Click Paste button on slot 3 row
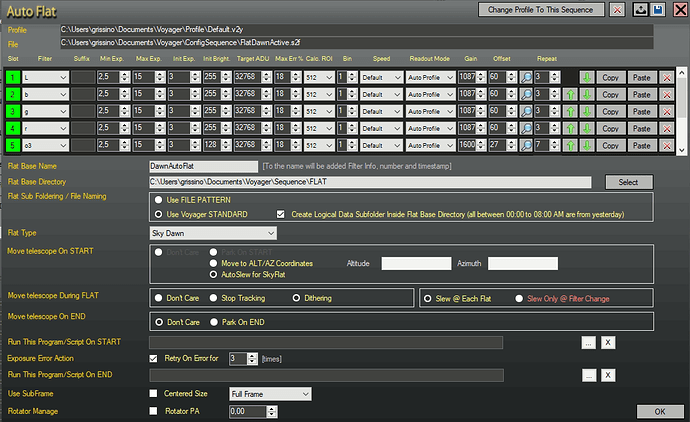690x422 pixels. 642,111
